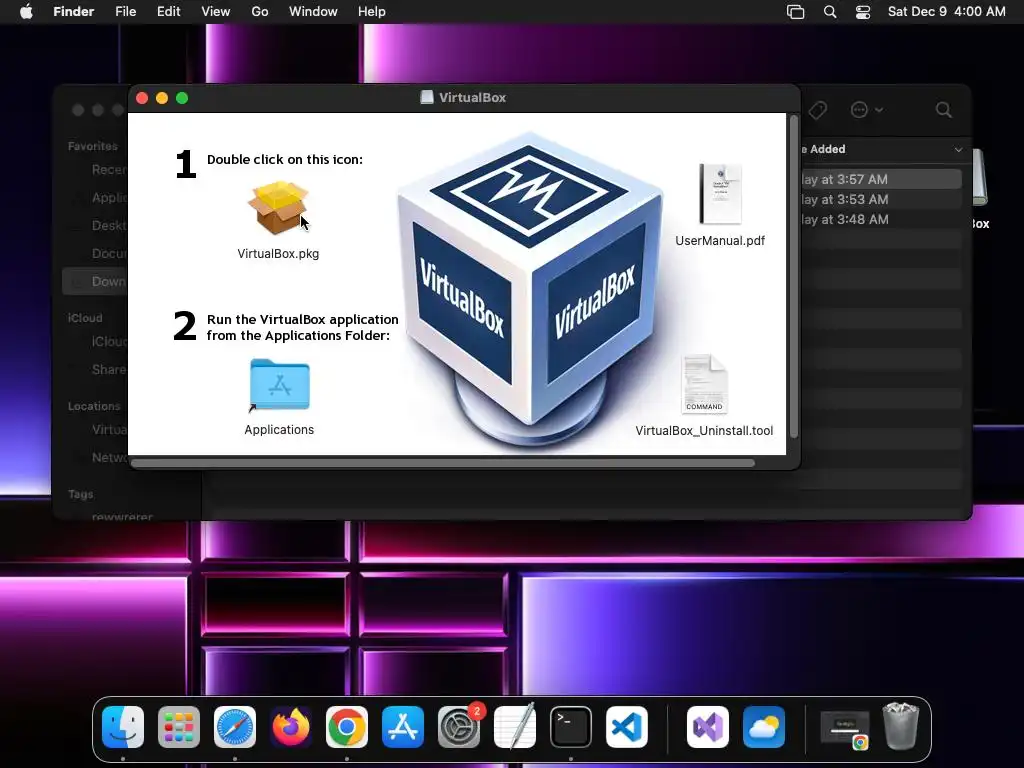This screenshot has width=1024, height=768.
Task: Click Stage Manager icon in menu bar
Action: 795,12
